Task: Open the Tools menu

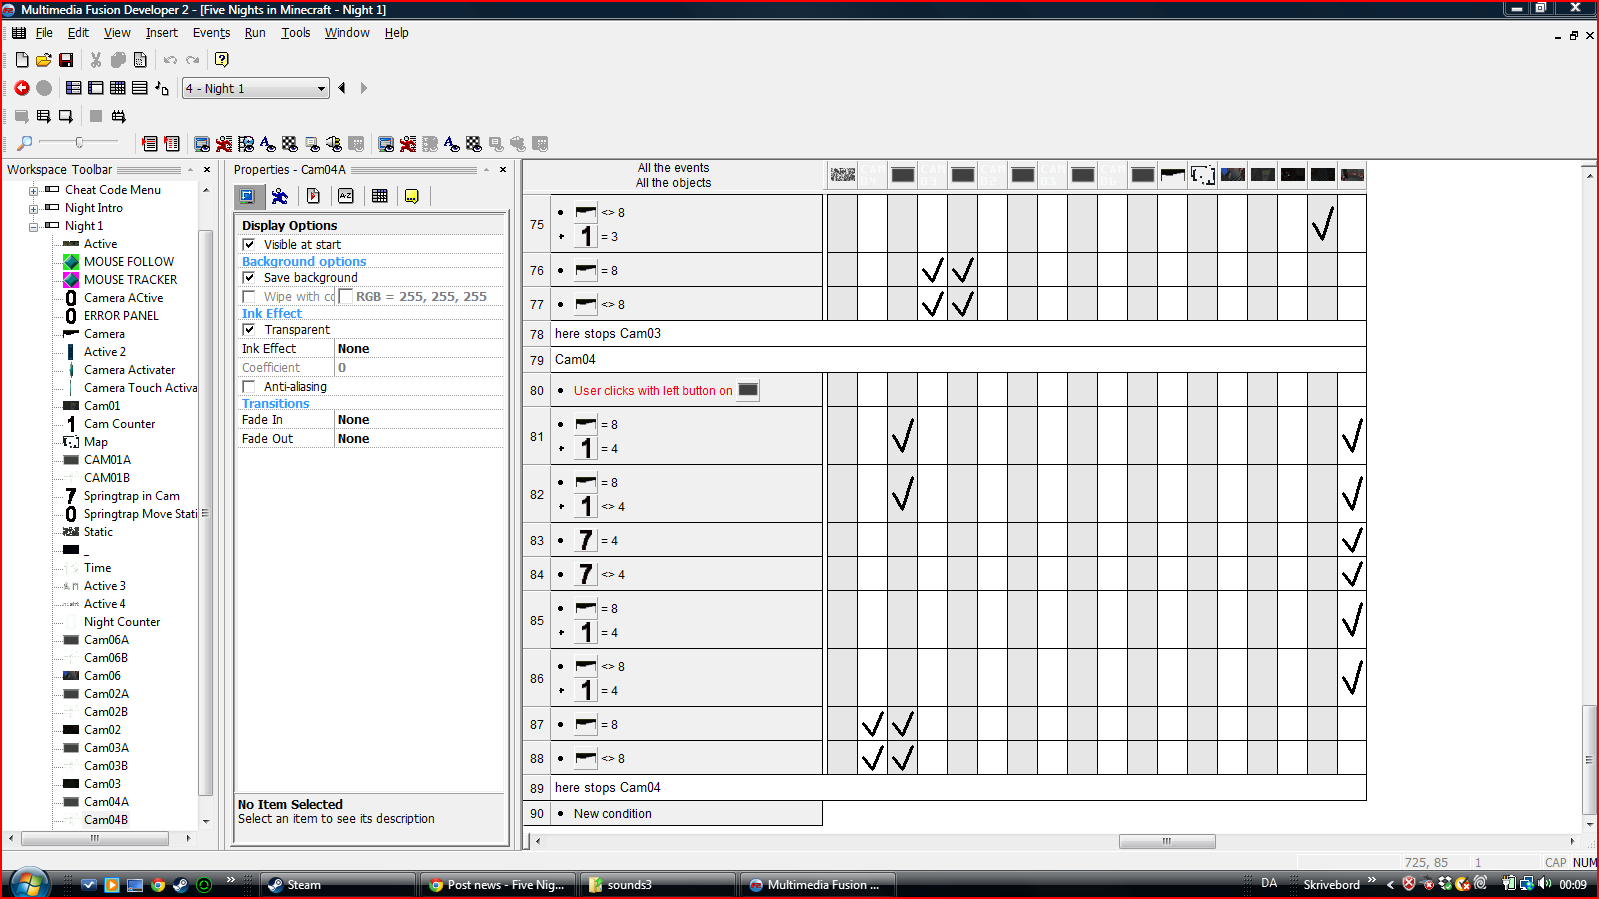Action: coord(296,32)
